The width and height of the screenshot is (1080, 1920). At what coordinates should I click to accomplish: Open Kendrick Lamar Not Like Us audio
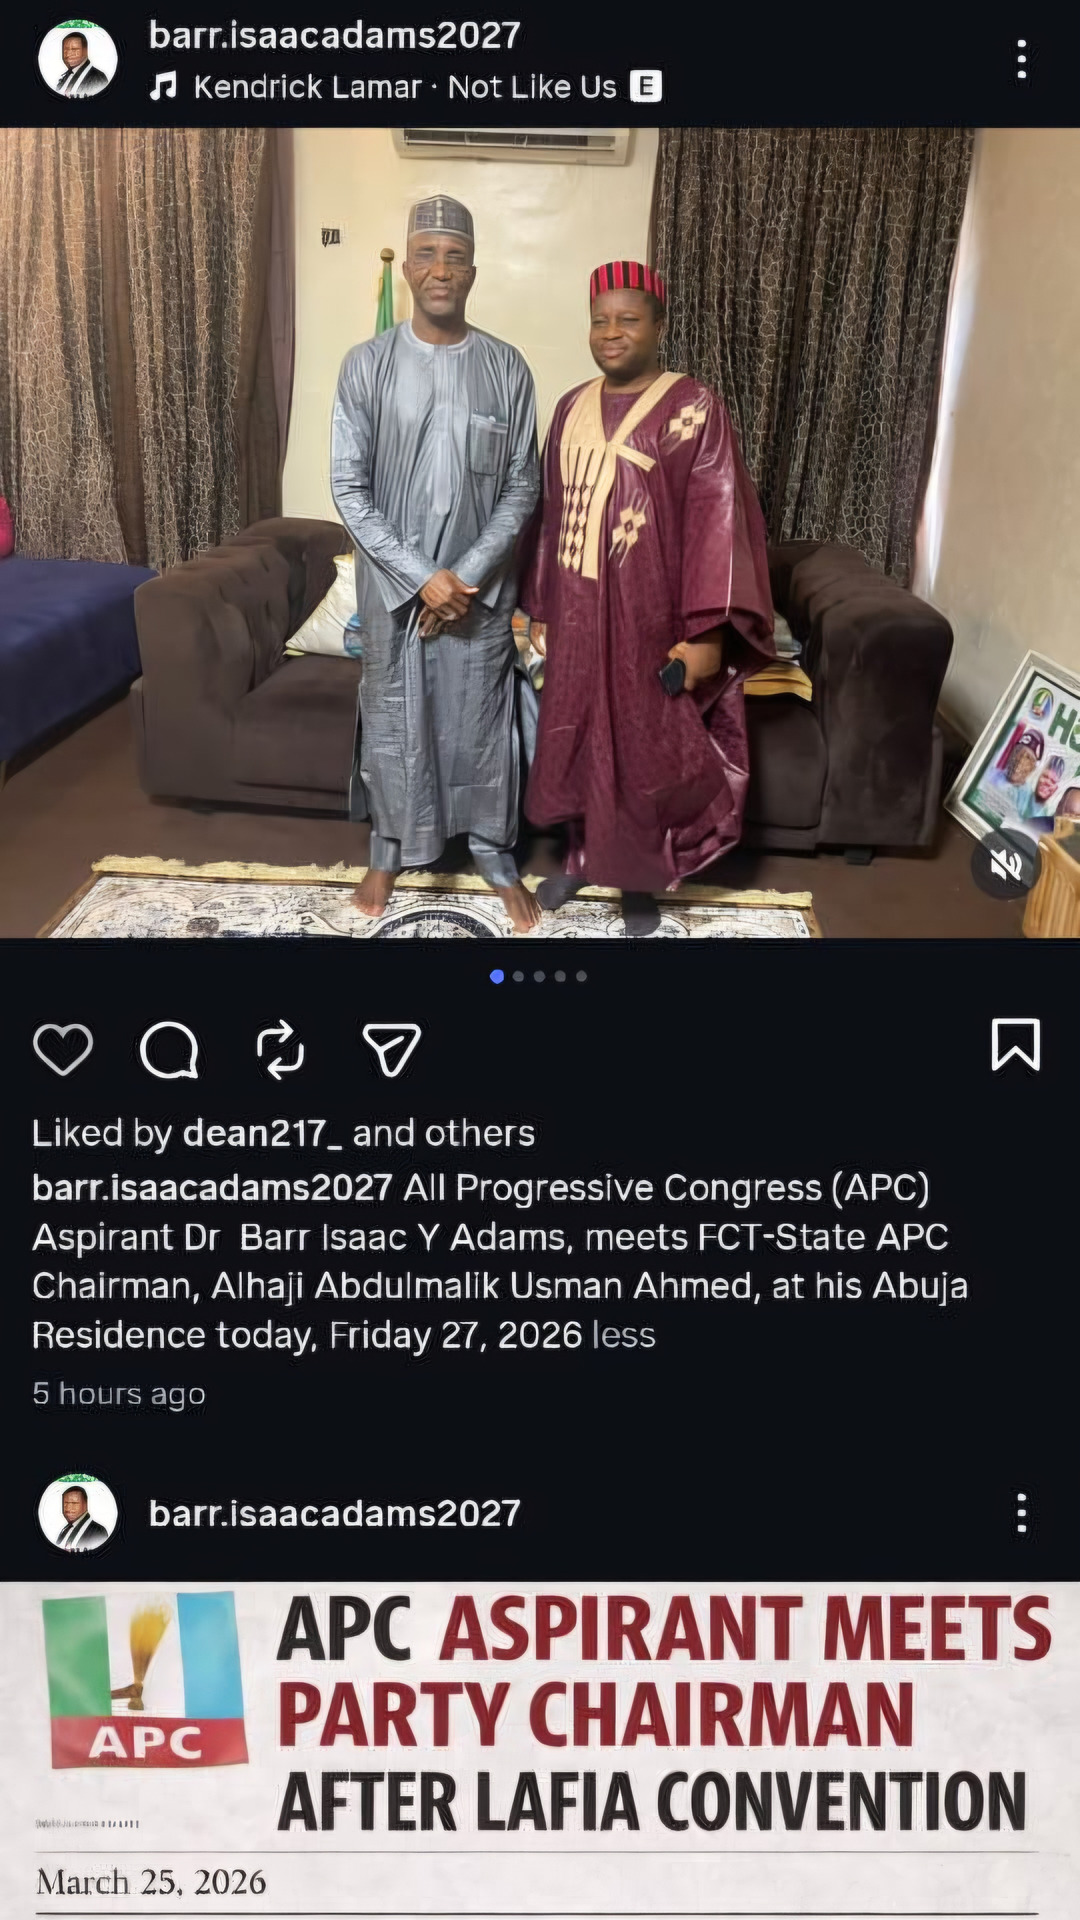pos(405,87)
